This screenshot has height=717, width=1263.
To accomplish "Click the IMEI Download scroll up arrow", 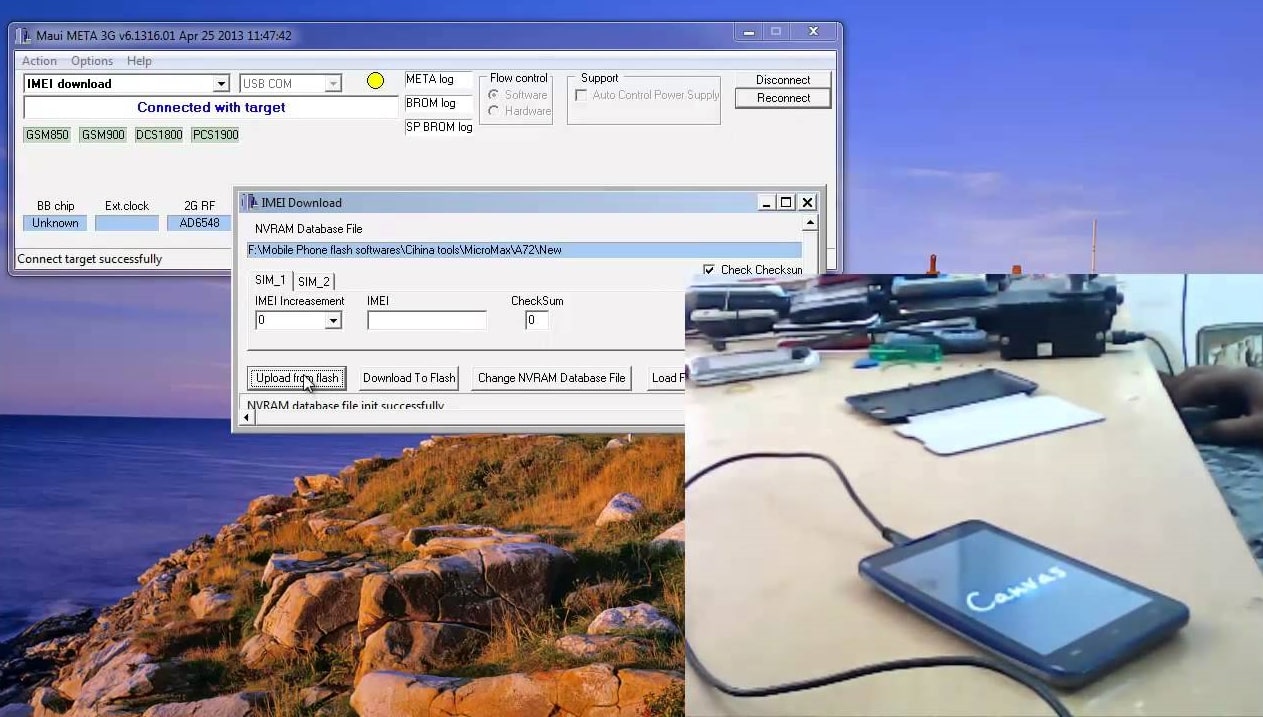I will pos(810,223).
